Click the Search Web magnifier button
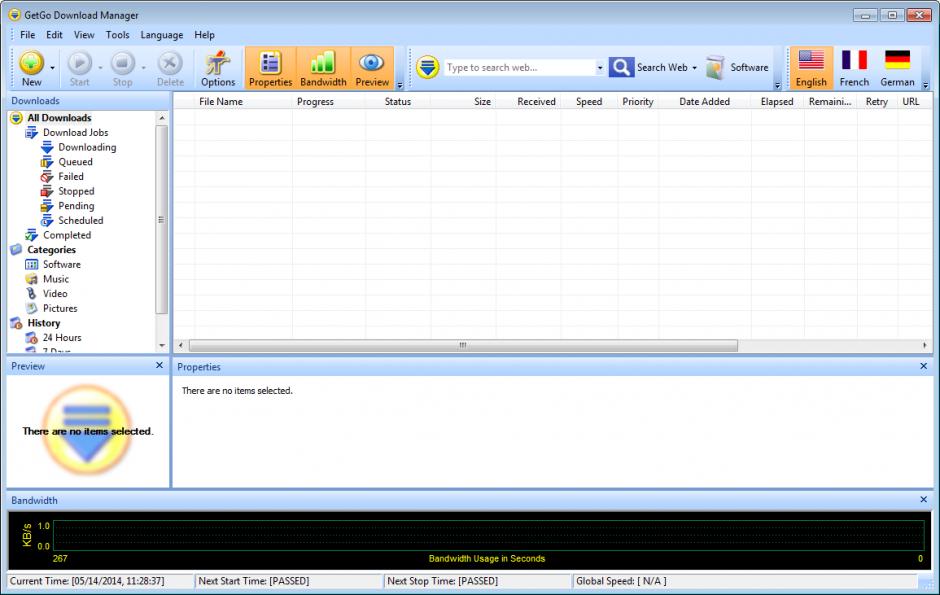Screen dimensions: 940x595 point(621,67)
